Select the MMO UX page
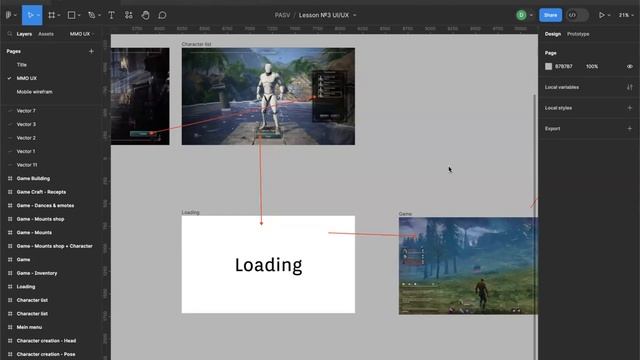 tap(27, 78)
